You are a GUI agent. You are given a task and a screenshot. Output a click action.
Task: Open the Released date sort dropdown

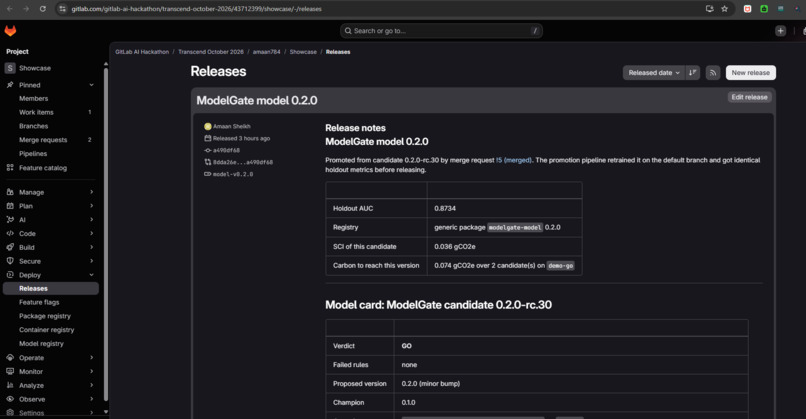pyautogui.click(x=654, y=72)
